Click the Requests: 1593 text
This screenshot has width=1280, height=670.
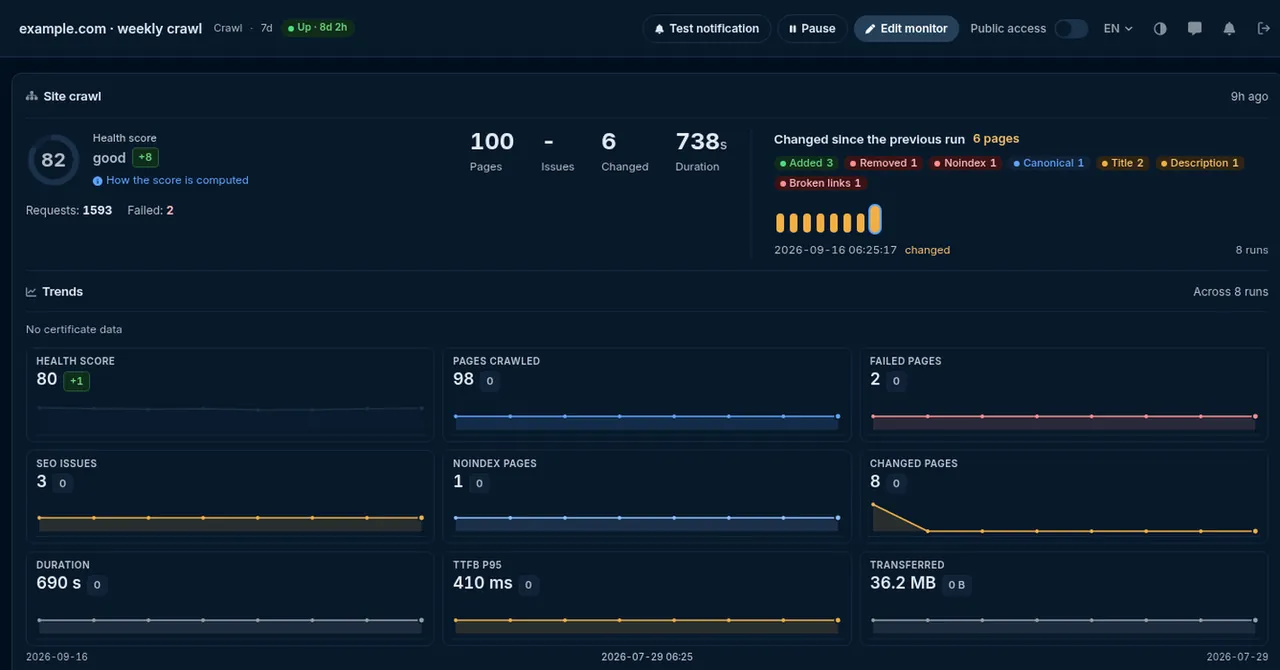tap(69, 211)
